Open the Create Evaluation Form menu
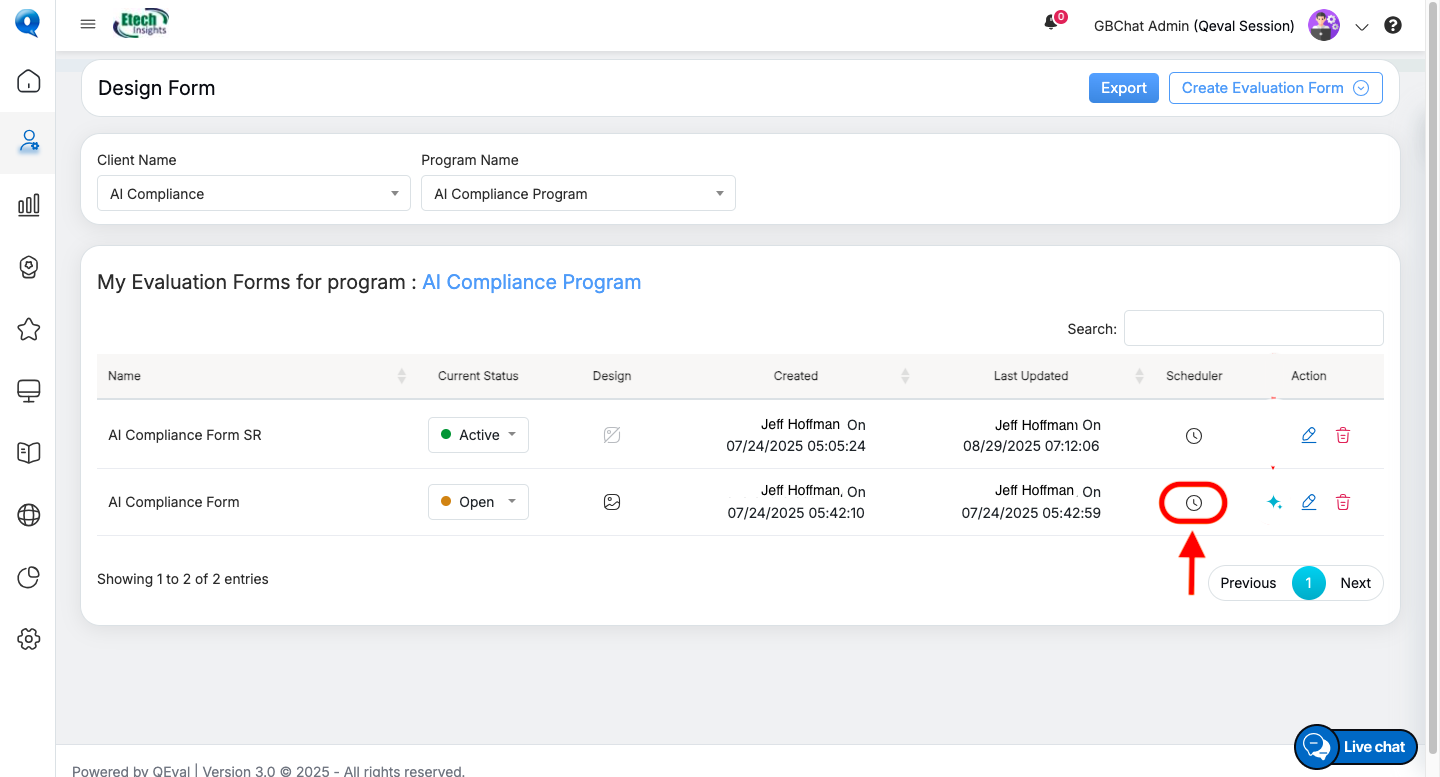The height and width of the screenshot is (777, 1440). coord(1275,88)
